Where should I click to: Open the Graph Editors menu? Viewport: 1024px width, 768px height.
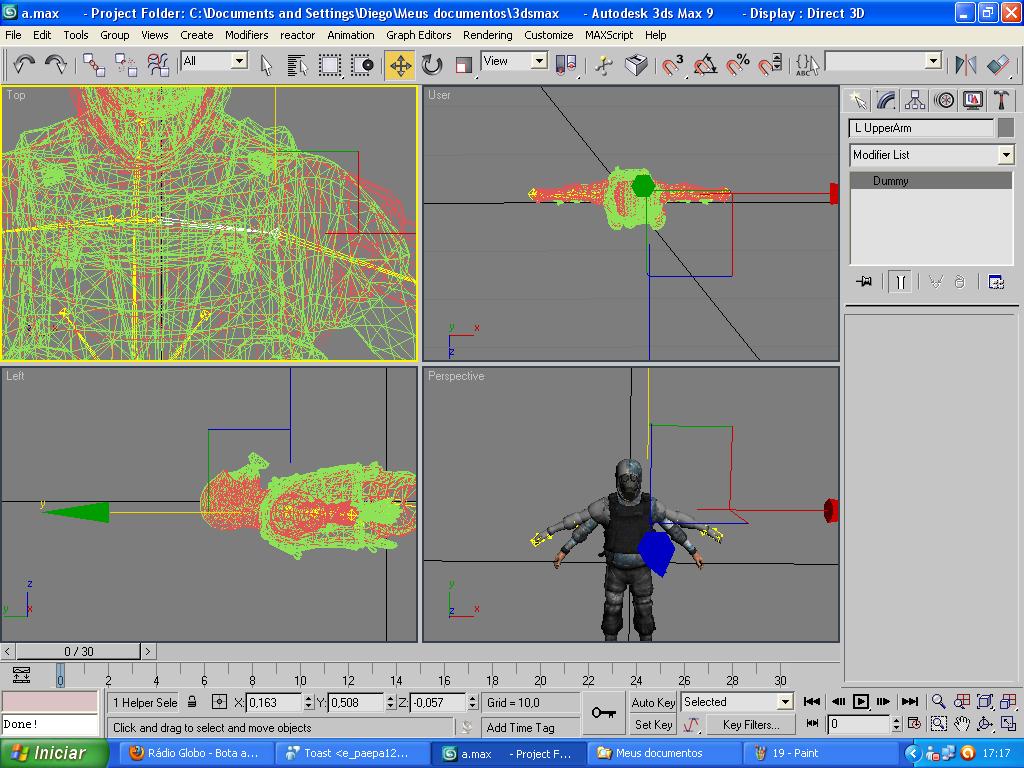pyautogui.click(x=418, y=35)
